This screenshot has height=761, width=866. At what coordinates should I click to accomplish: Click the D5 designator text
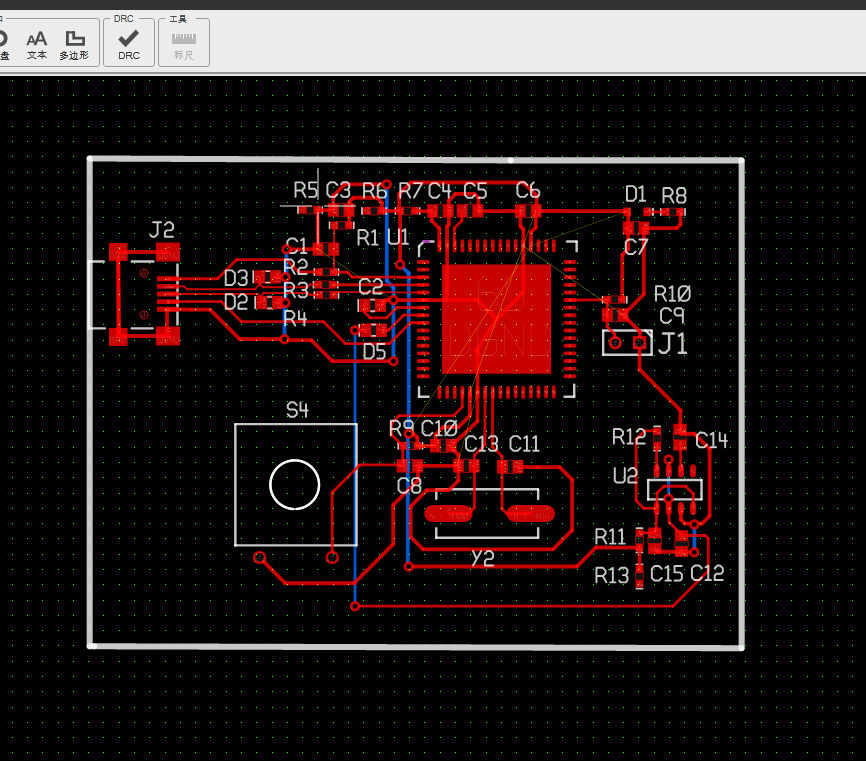pyautogui.click(x=374, y=352)
